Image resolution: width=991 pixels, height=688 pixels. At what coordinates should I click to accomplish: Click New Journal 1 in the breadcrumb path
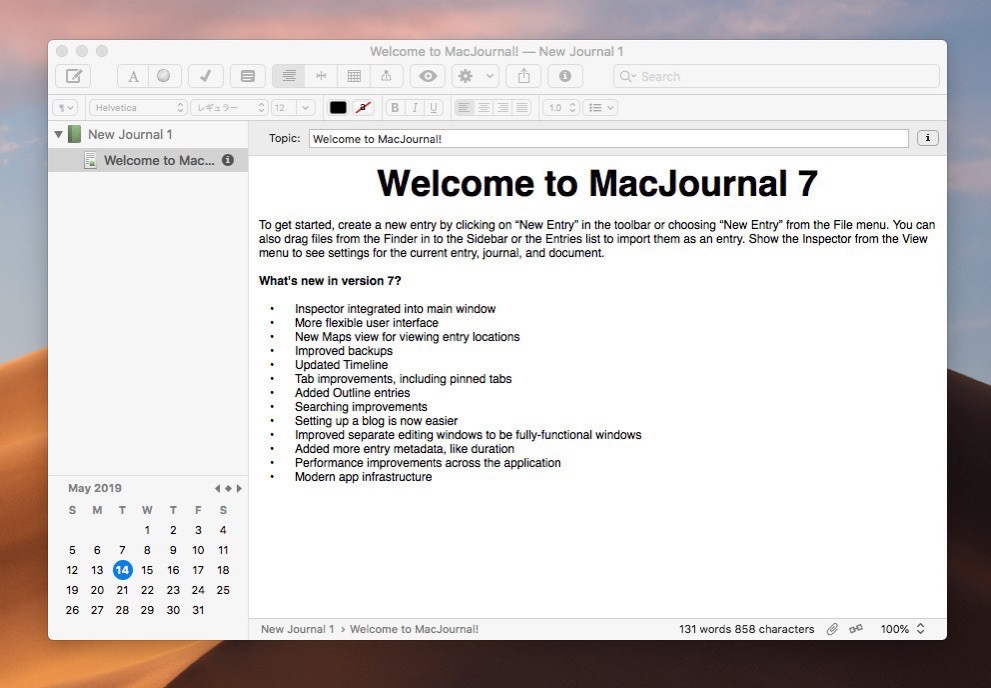[297, 629]
